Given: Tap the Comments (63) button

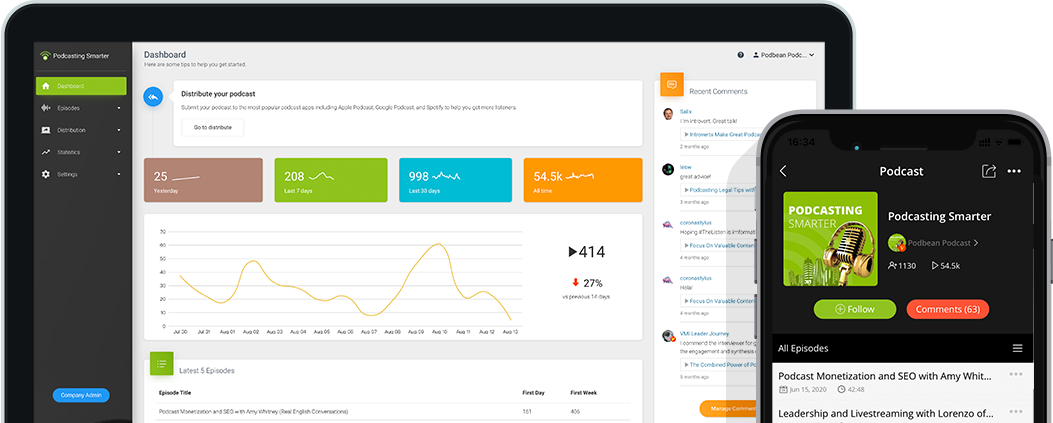Looking at the screenshot, I should pos(947,309).
